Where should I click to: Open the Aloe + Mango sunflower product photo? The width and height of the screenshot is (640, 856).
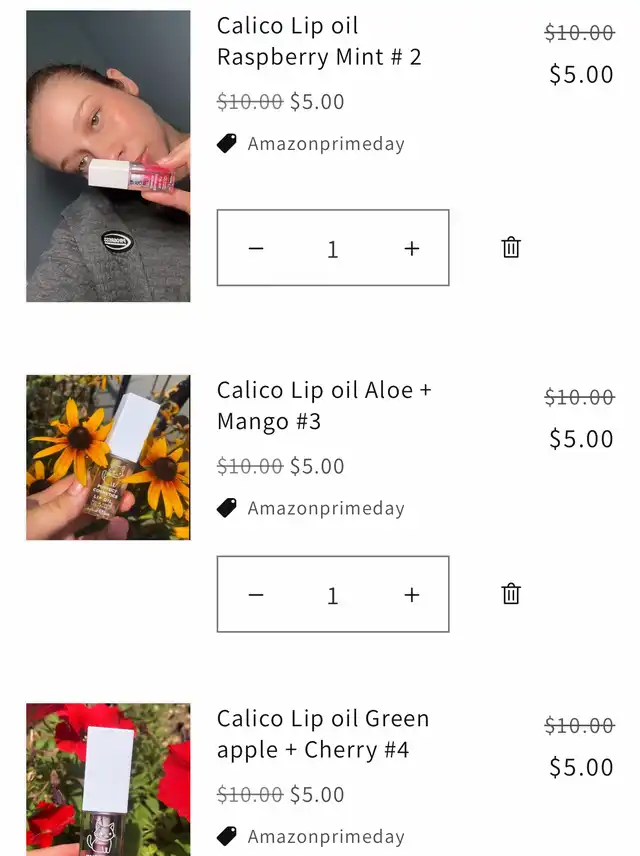click(108, 457)
